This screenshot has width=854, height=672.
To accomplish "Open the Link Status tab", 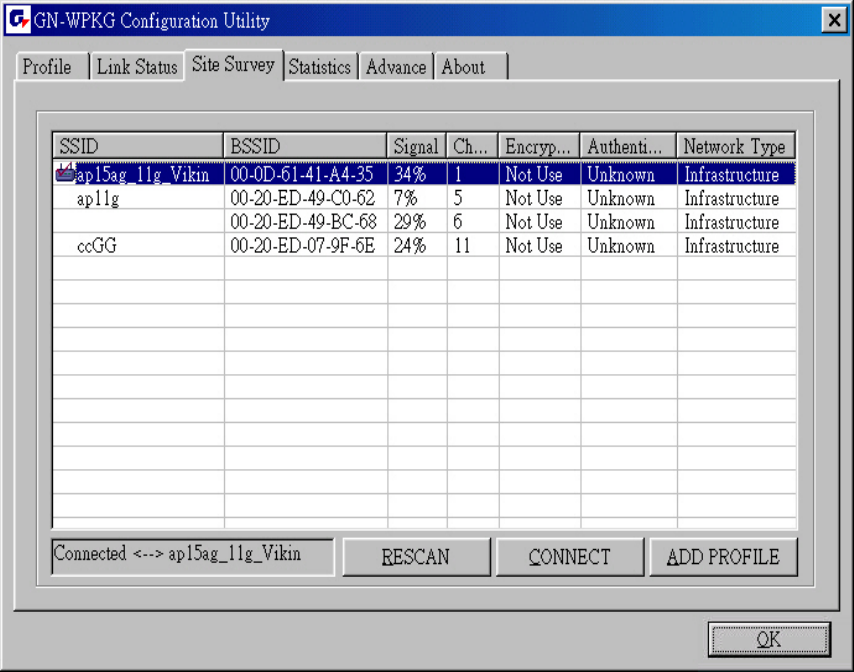I will 137,67.
